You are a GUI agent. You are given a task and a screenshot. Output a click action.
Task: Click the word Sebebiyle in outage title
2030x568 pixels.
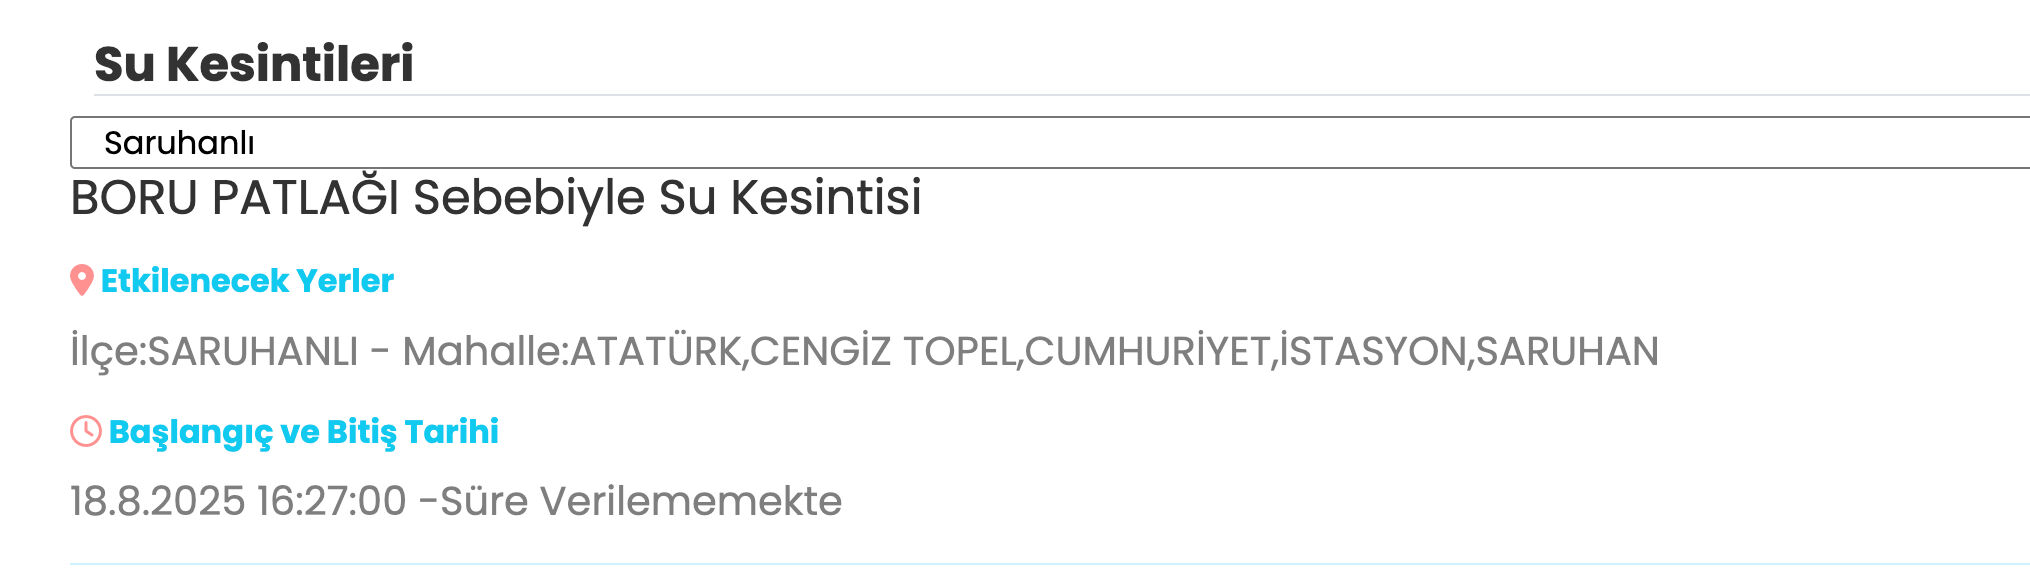529,197
